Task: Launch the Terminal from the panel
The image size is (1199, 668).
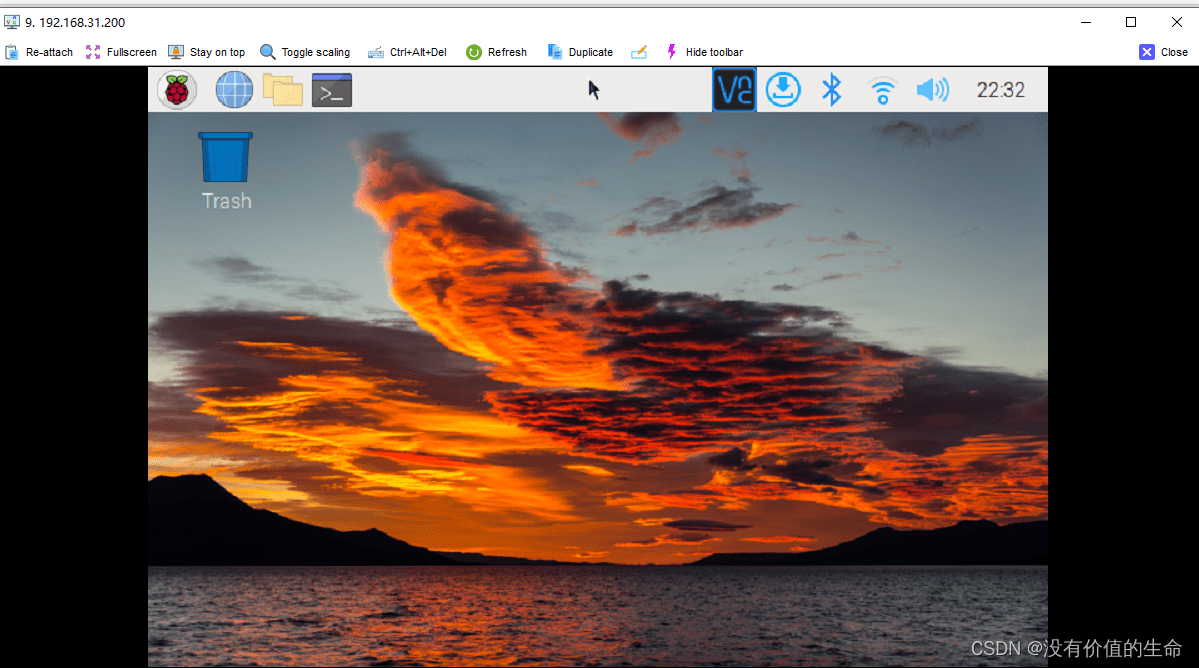Action: coord(332,90)
